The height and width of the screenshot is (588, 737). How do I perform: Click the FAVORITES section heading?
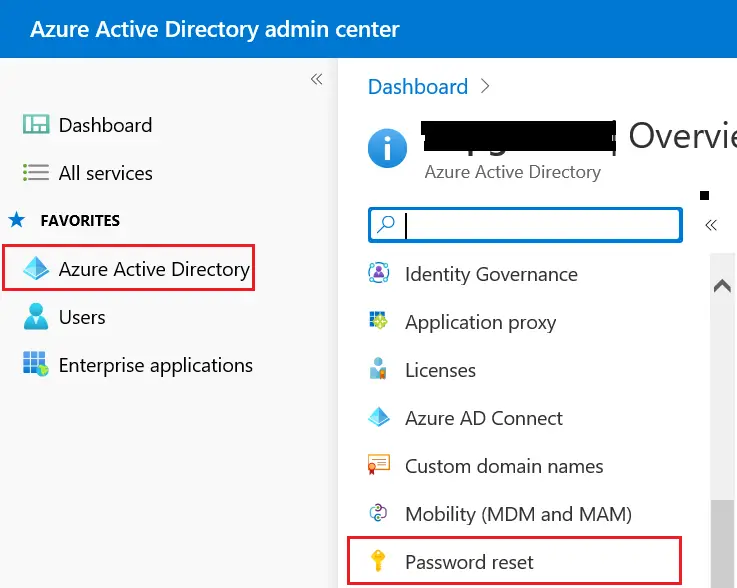pyautogui.click(x=80, y=220)
